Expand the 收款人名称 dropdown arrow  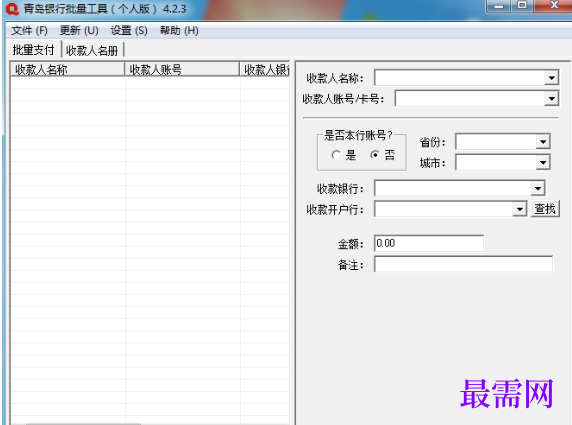pyautogui.click(x=551, y=78)
